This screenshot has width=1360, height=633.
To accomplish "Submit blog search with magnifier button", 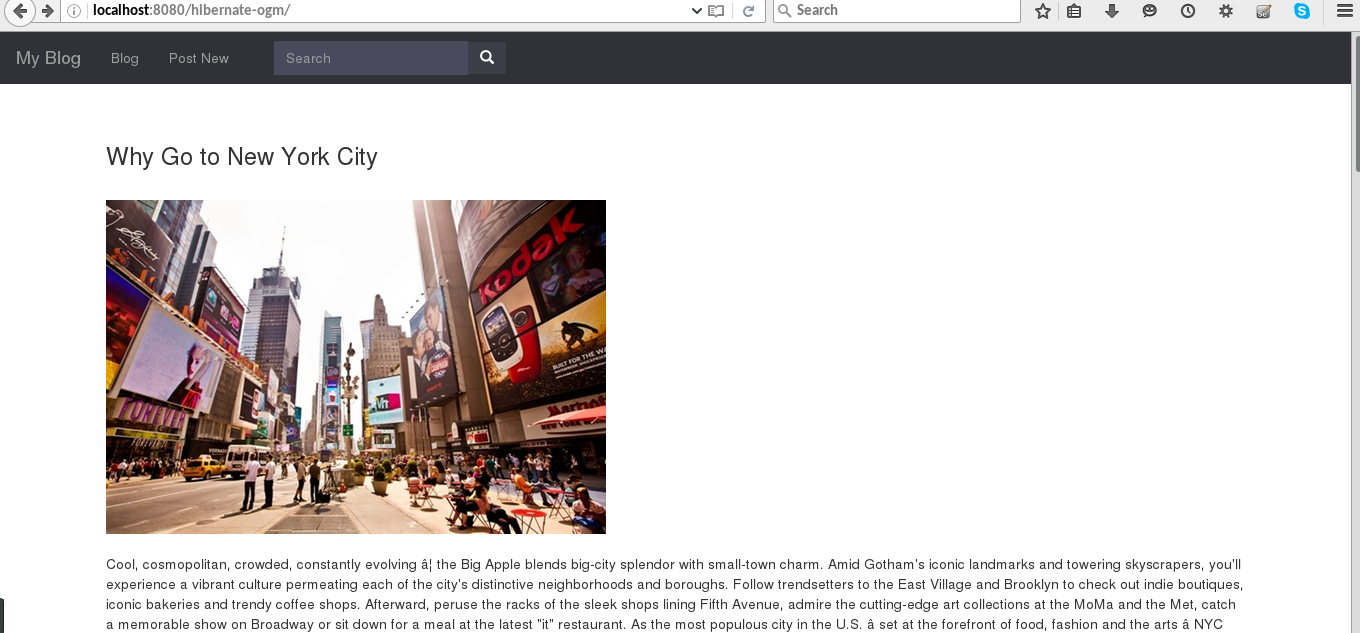I will pos(487,58).
